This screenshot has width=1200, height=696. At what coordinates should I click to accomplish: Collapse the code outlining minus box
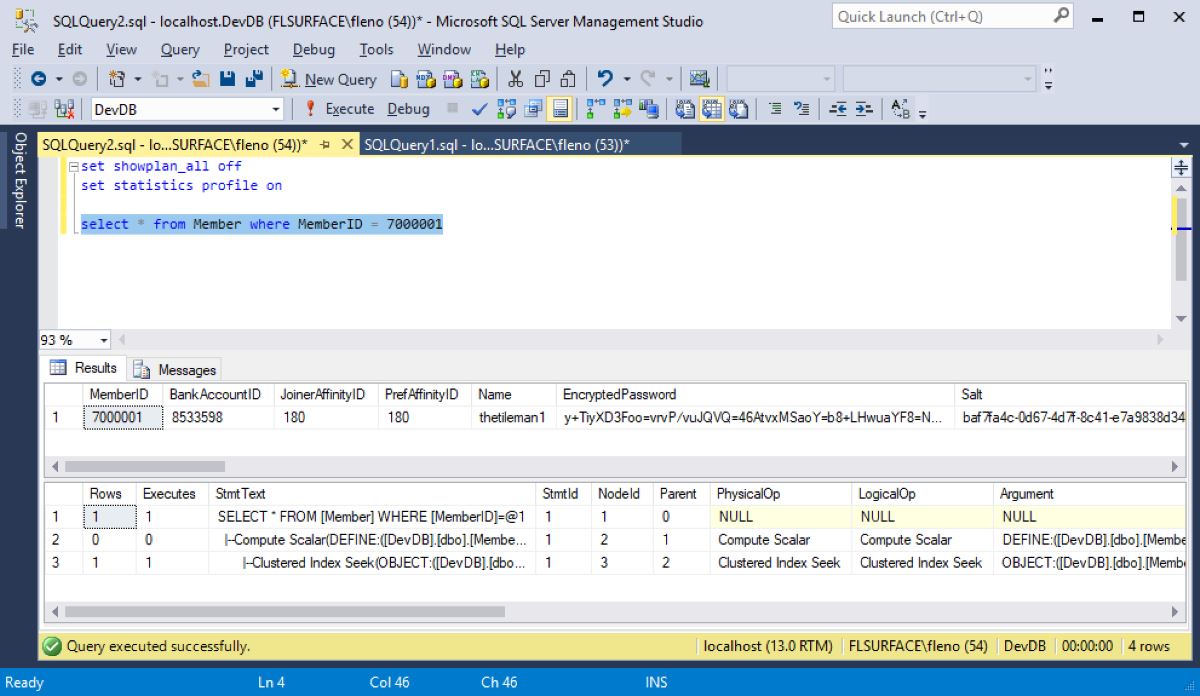pyautogui.click(x=73, y=167)
